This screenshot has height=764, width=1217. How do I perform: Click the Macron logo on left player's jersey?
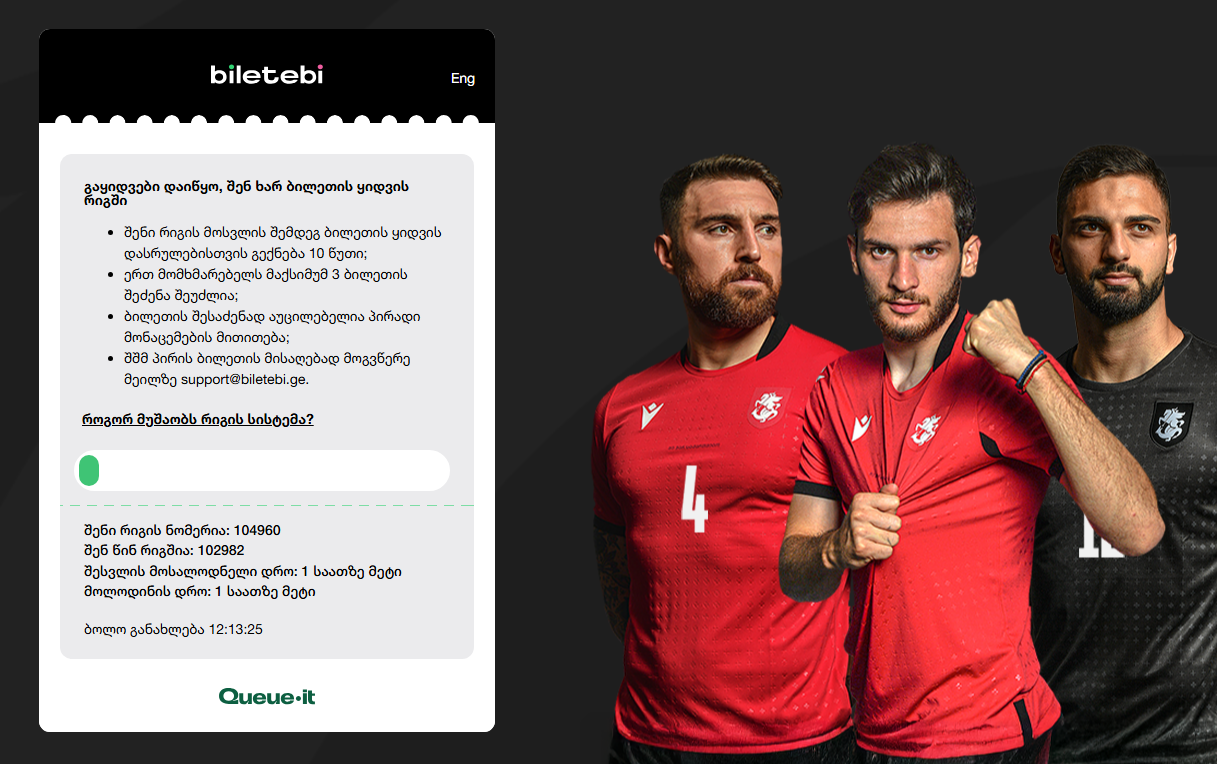click(x=652, y=415)
